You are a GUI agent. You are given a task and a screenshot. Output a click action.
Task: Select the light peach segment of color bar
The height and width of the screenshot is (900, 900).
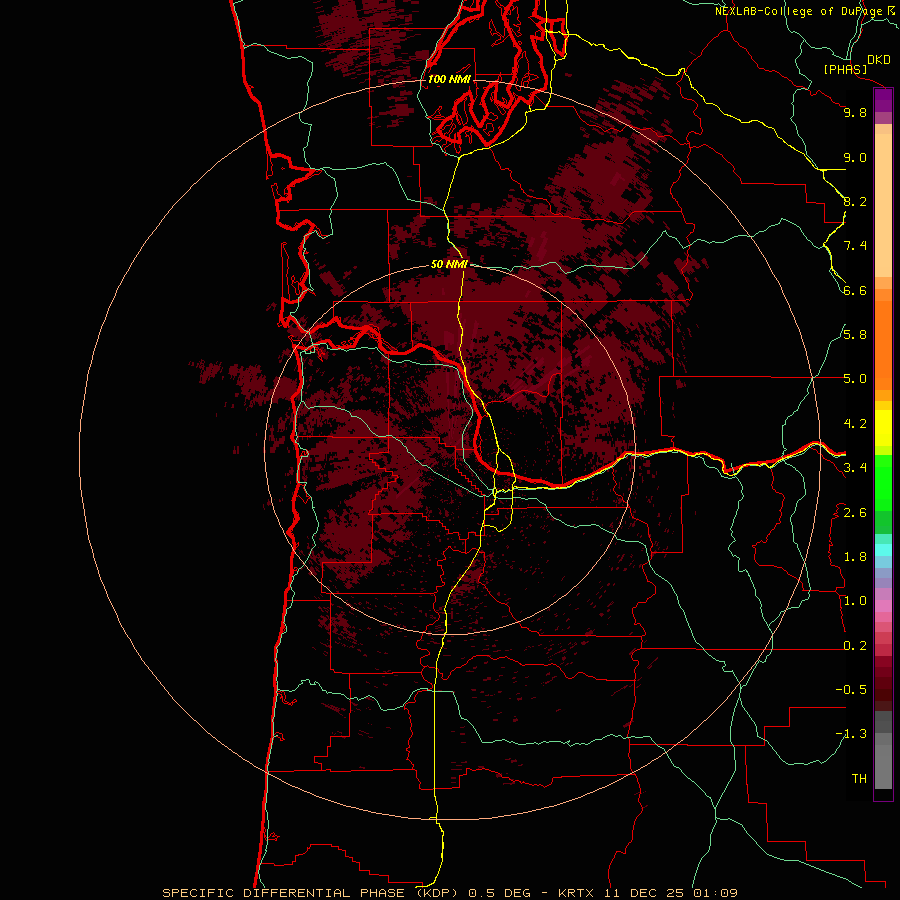pyautogui.click(x=883, y=205)
